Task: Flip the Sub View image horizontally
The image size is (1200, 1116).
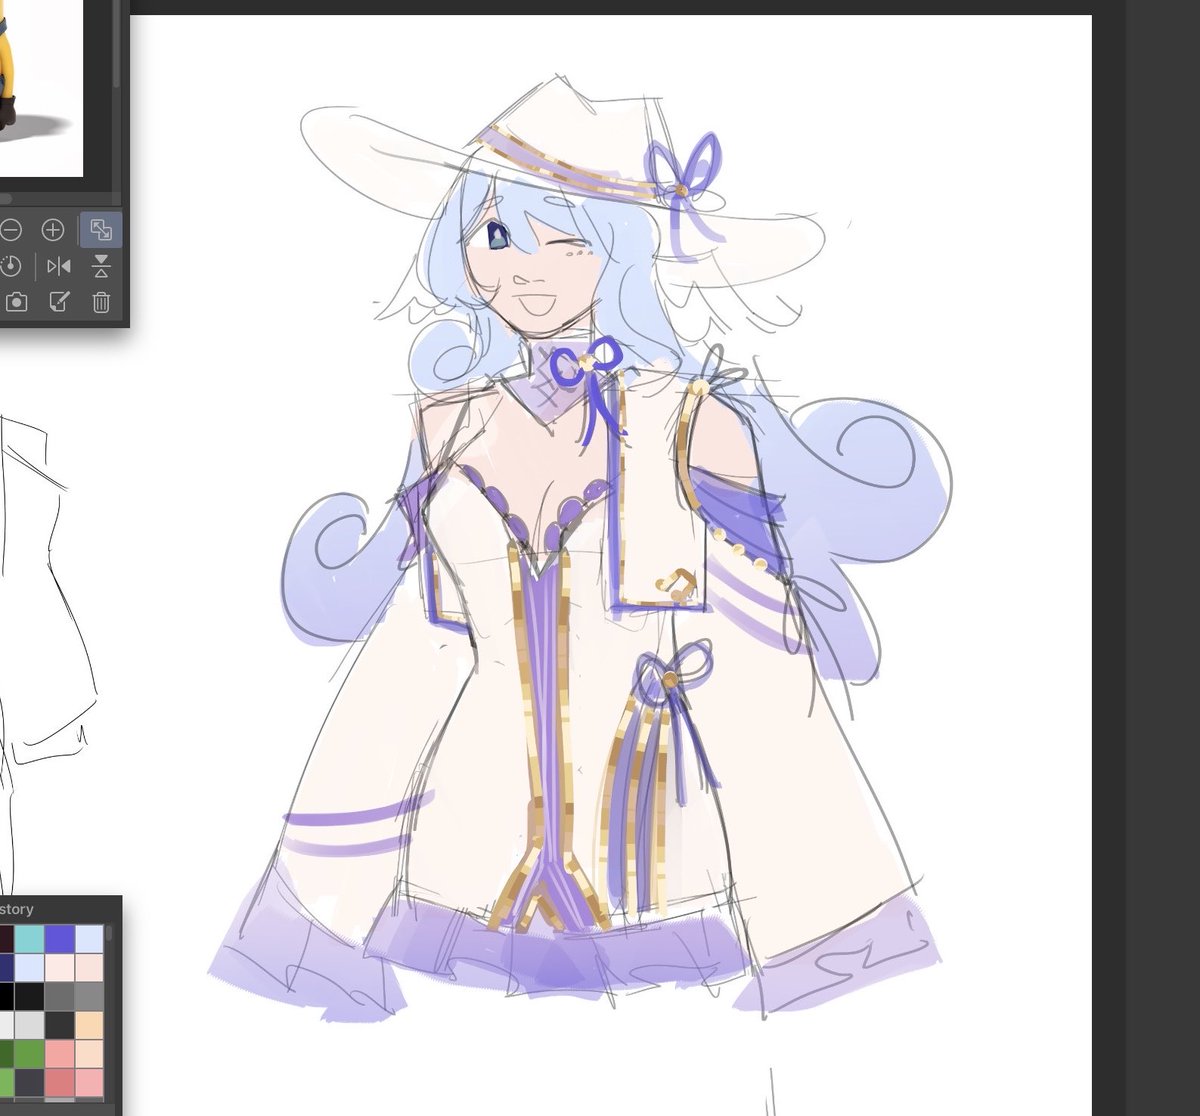Action: point(59,266)
